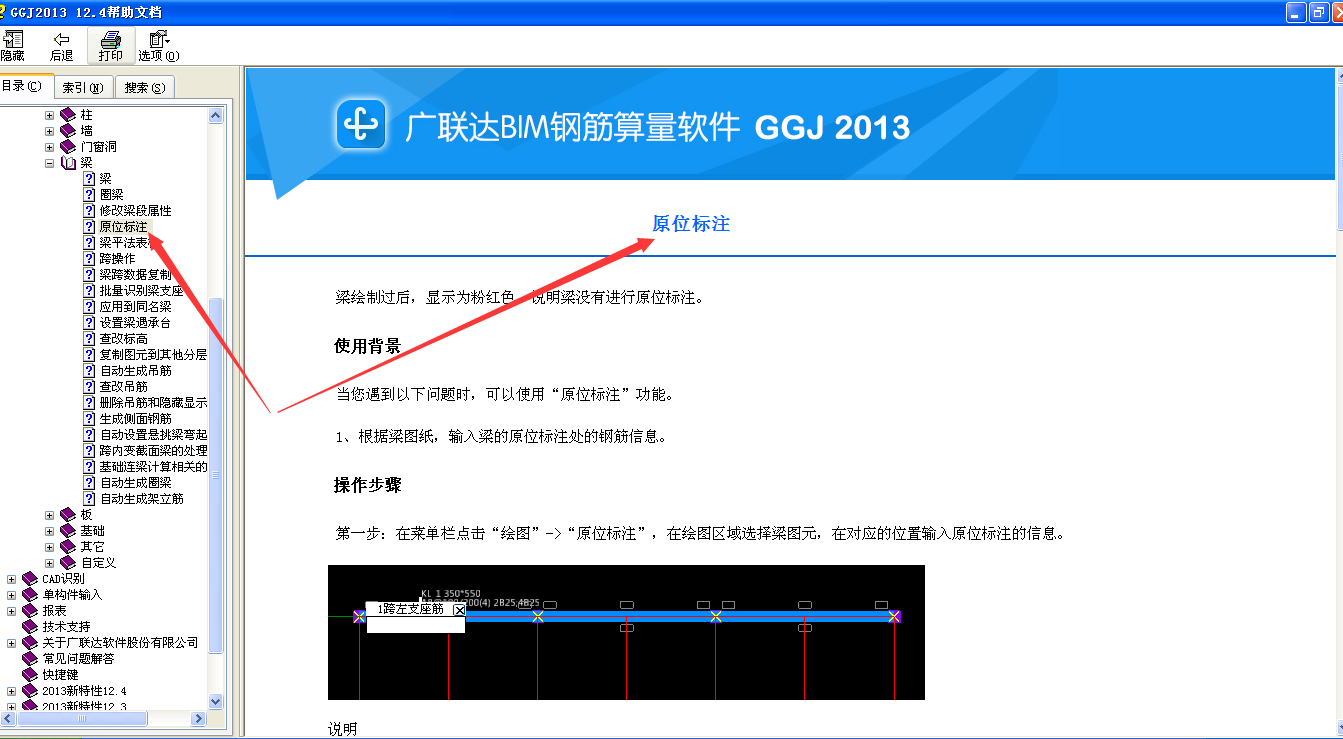1343x739 pixels.
Task: Open the 自动生成架立筋 topic
Action: click(141, 499)
